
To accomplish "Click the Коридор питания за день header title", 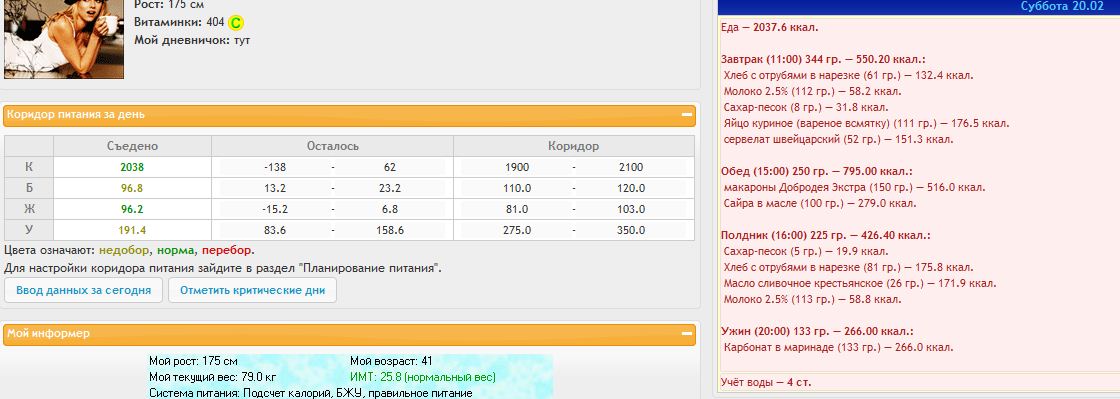I will click(76, 114).
